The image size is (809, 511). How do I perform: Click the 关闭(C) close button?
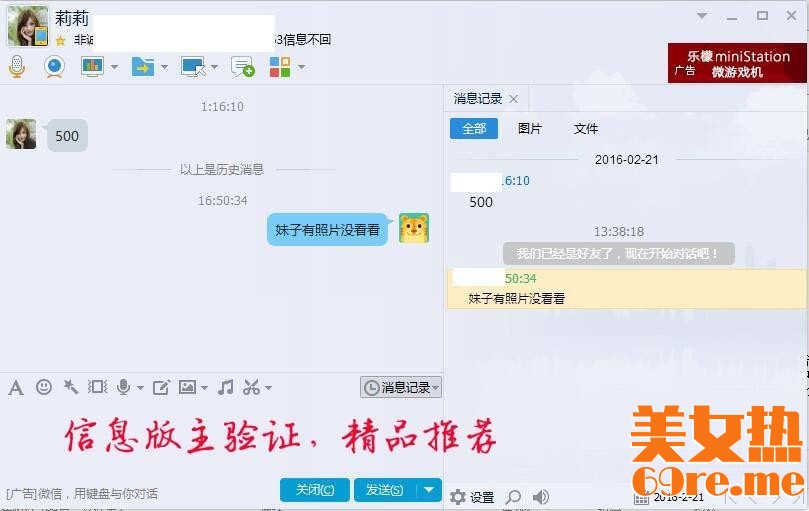315,489
